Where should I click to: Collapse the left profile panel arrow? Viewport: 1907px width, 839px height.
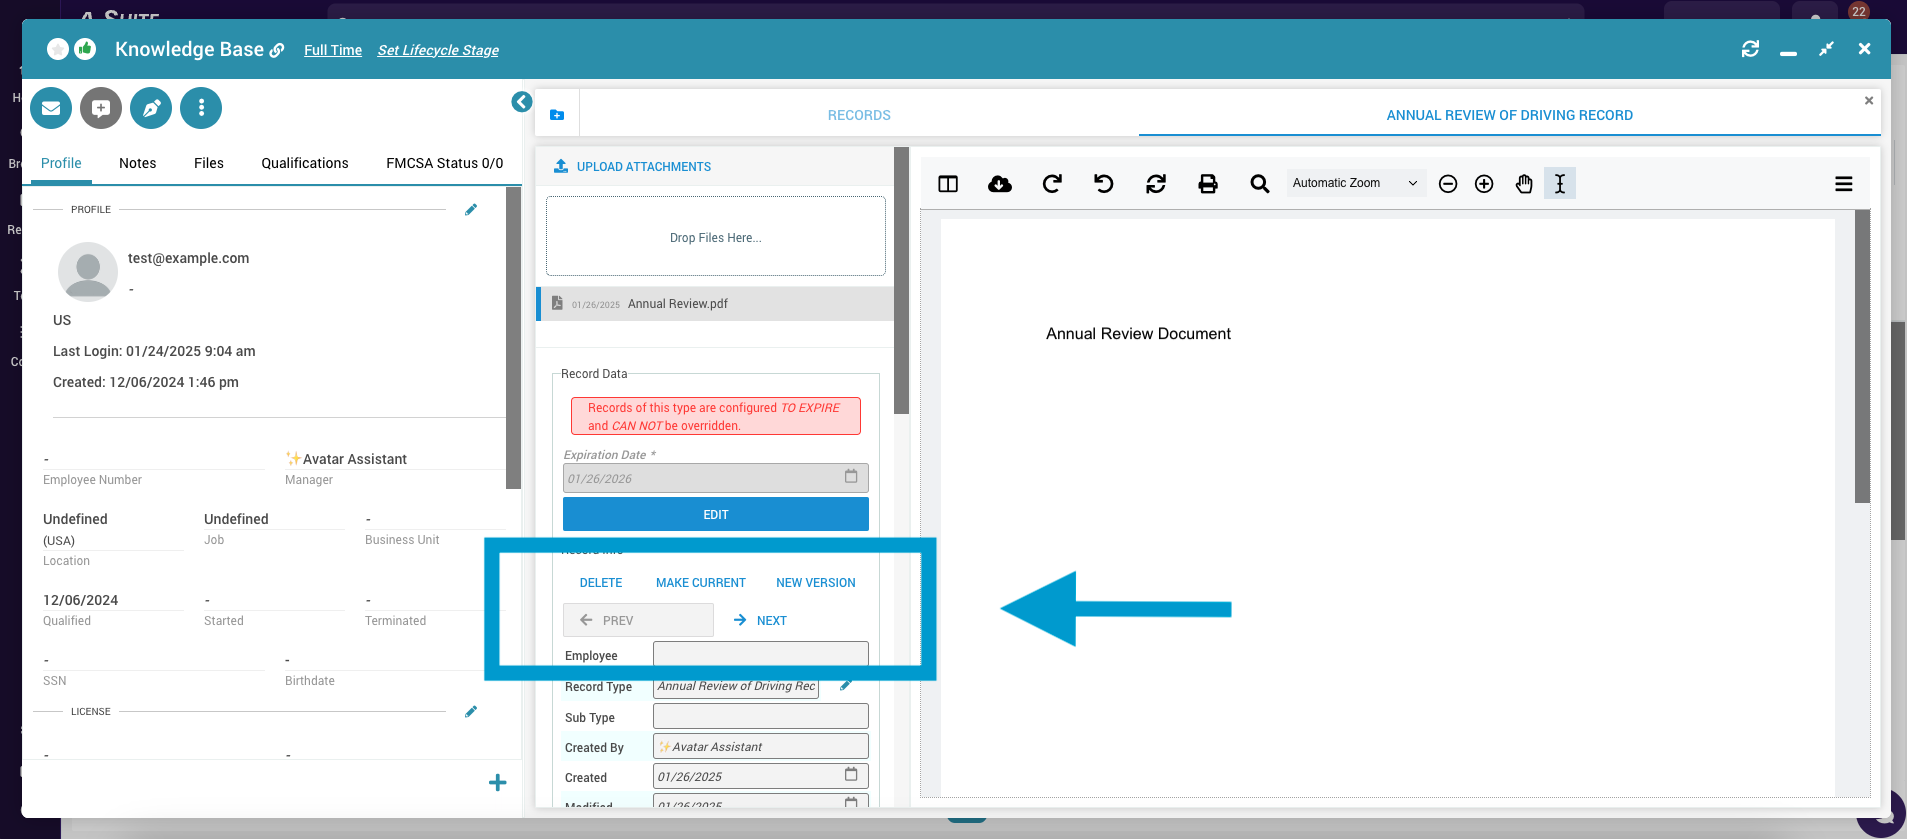tap(522, 102)
